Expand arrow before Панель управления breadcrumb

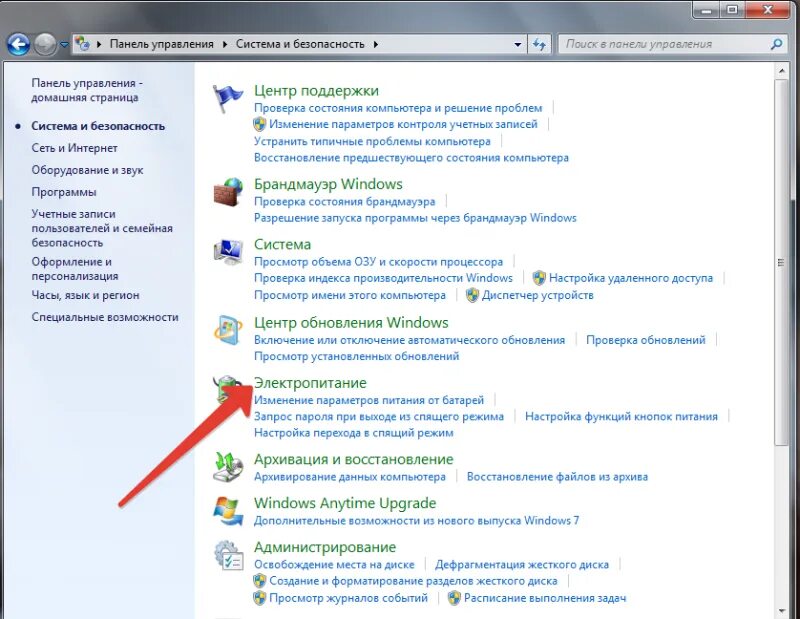[x=99, y=44]
